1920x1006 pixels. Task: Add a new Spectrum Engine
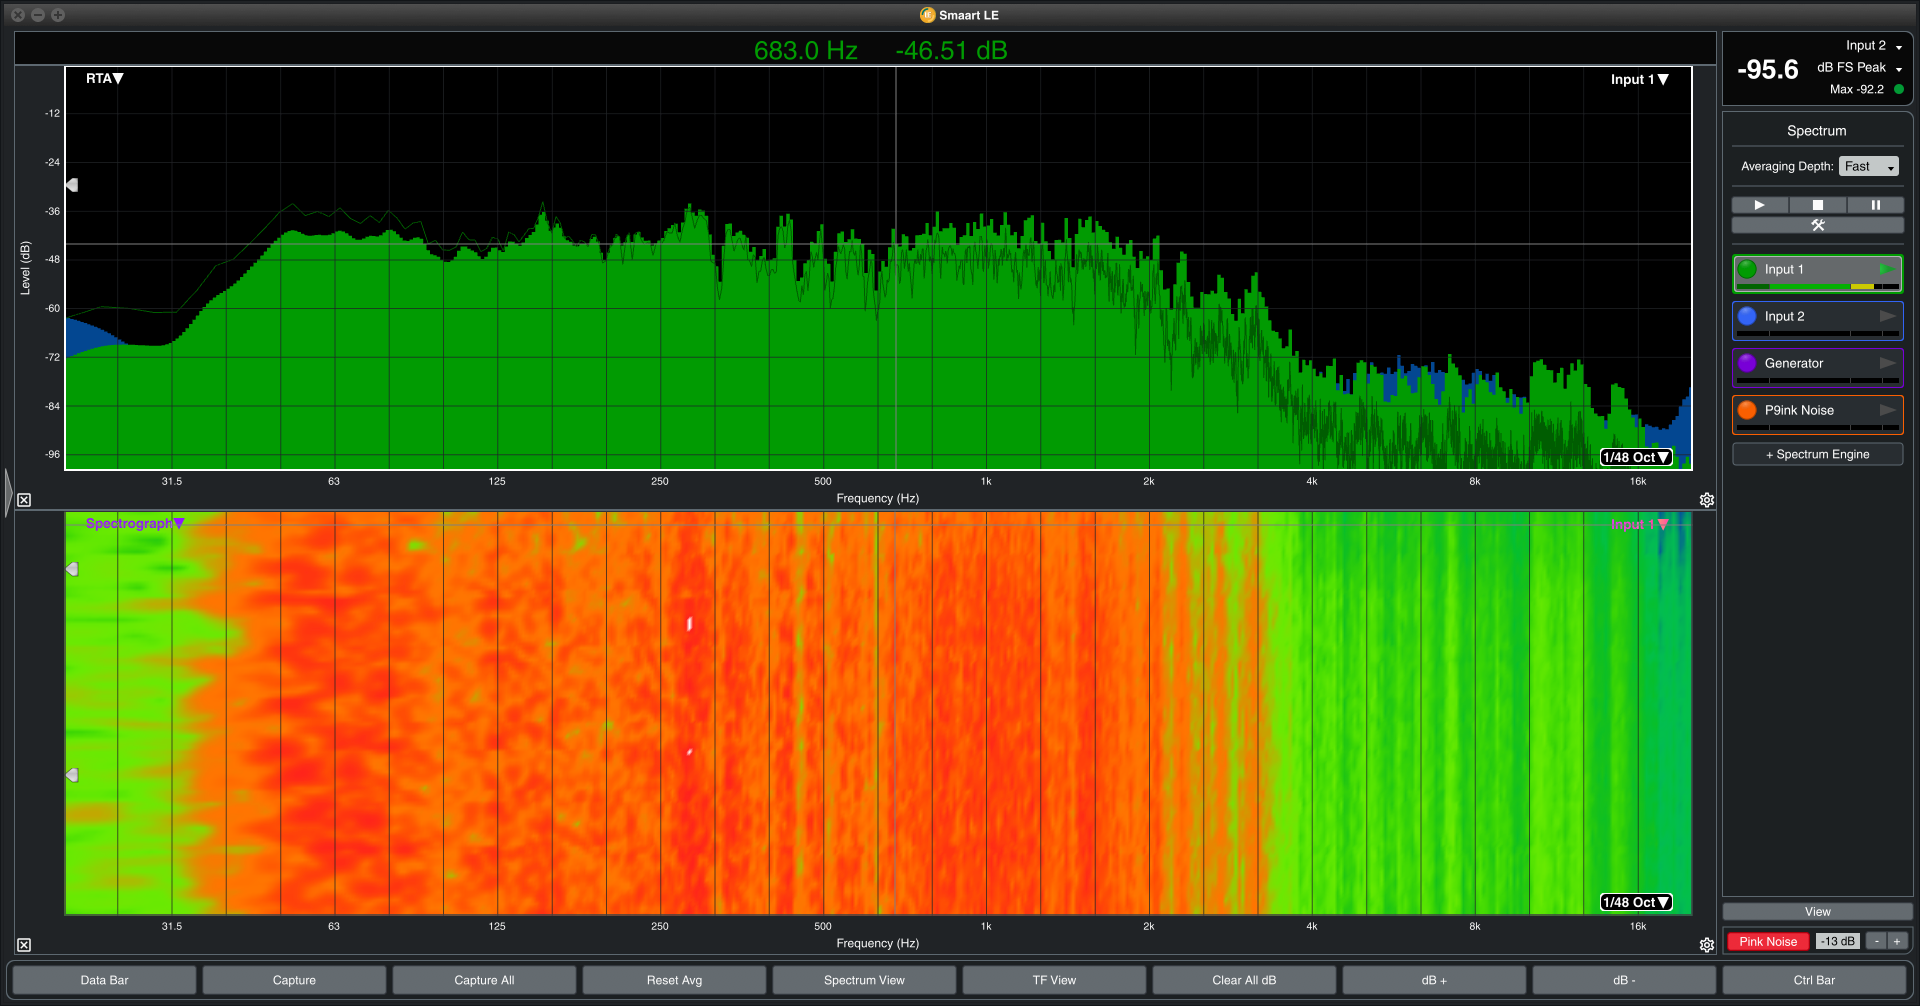click(x=1817, y=454)
